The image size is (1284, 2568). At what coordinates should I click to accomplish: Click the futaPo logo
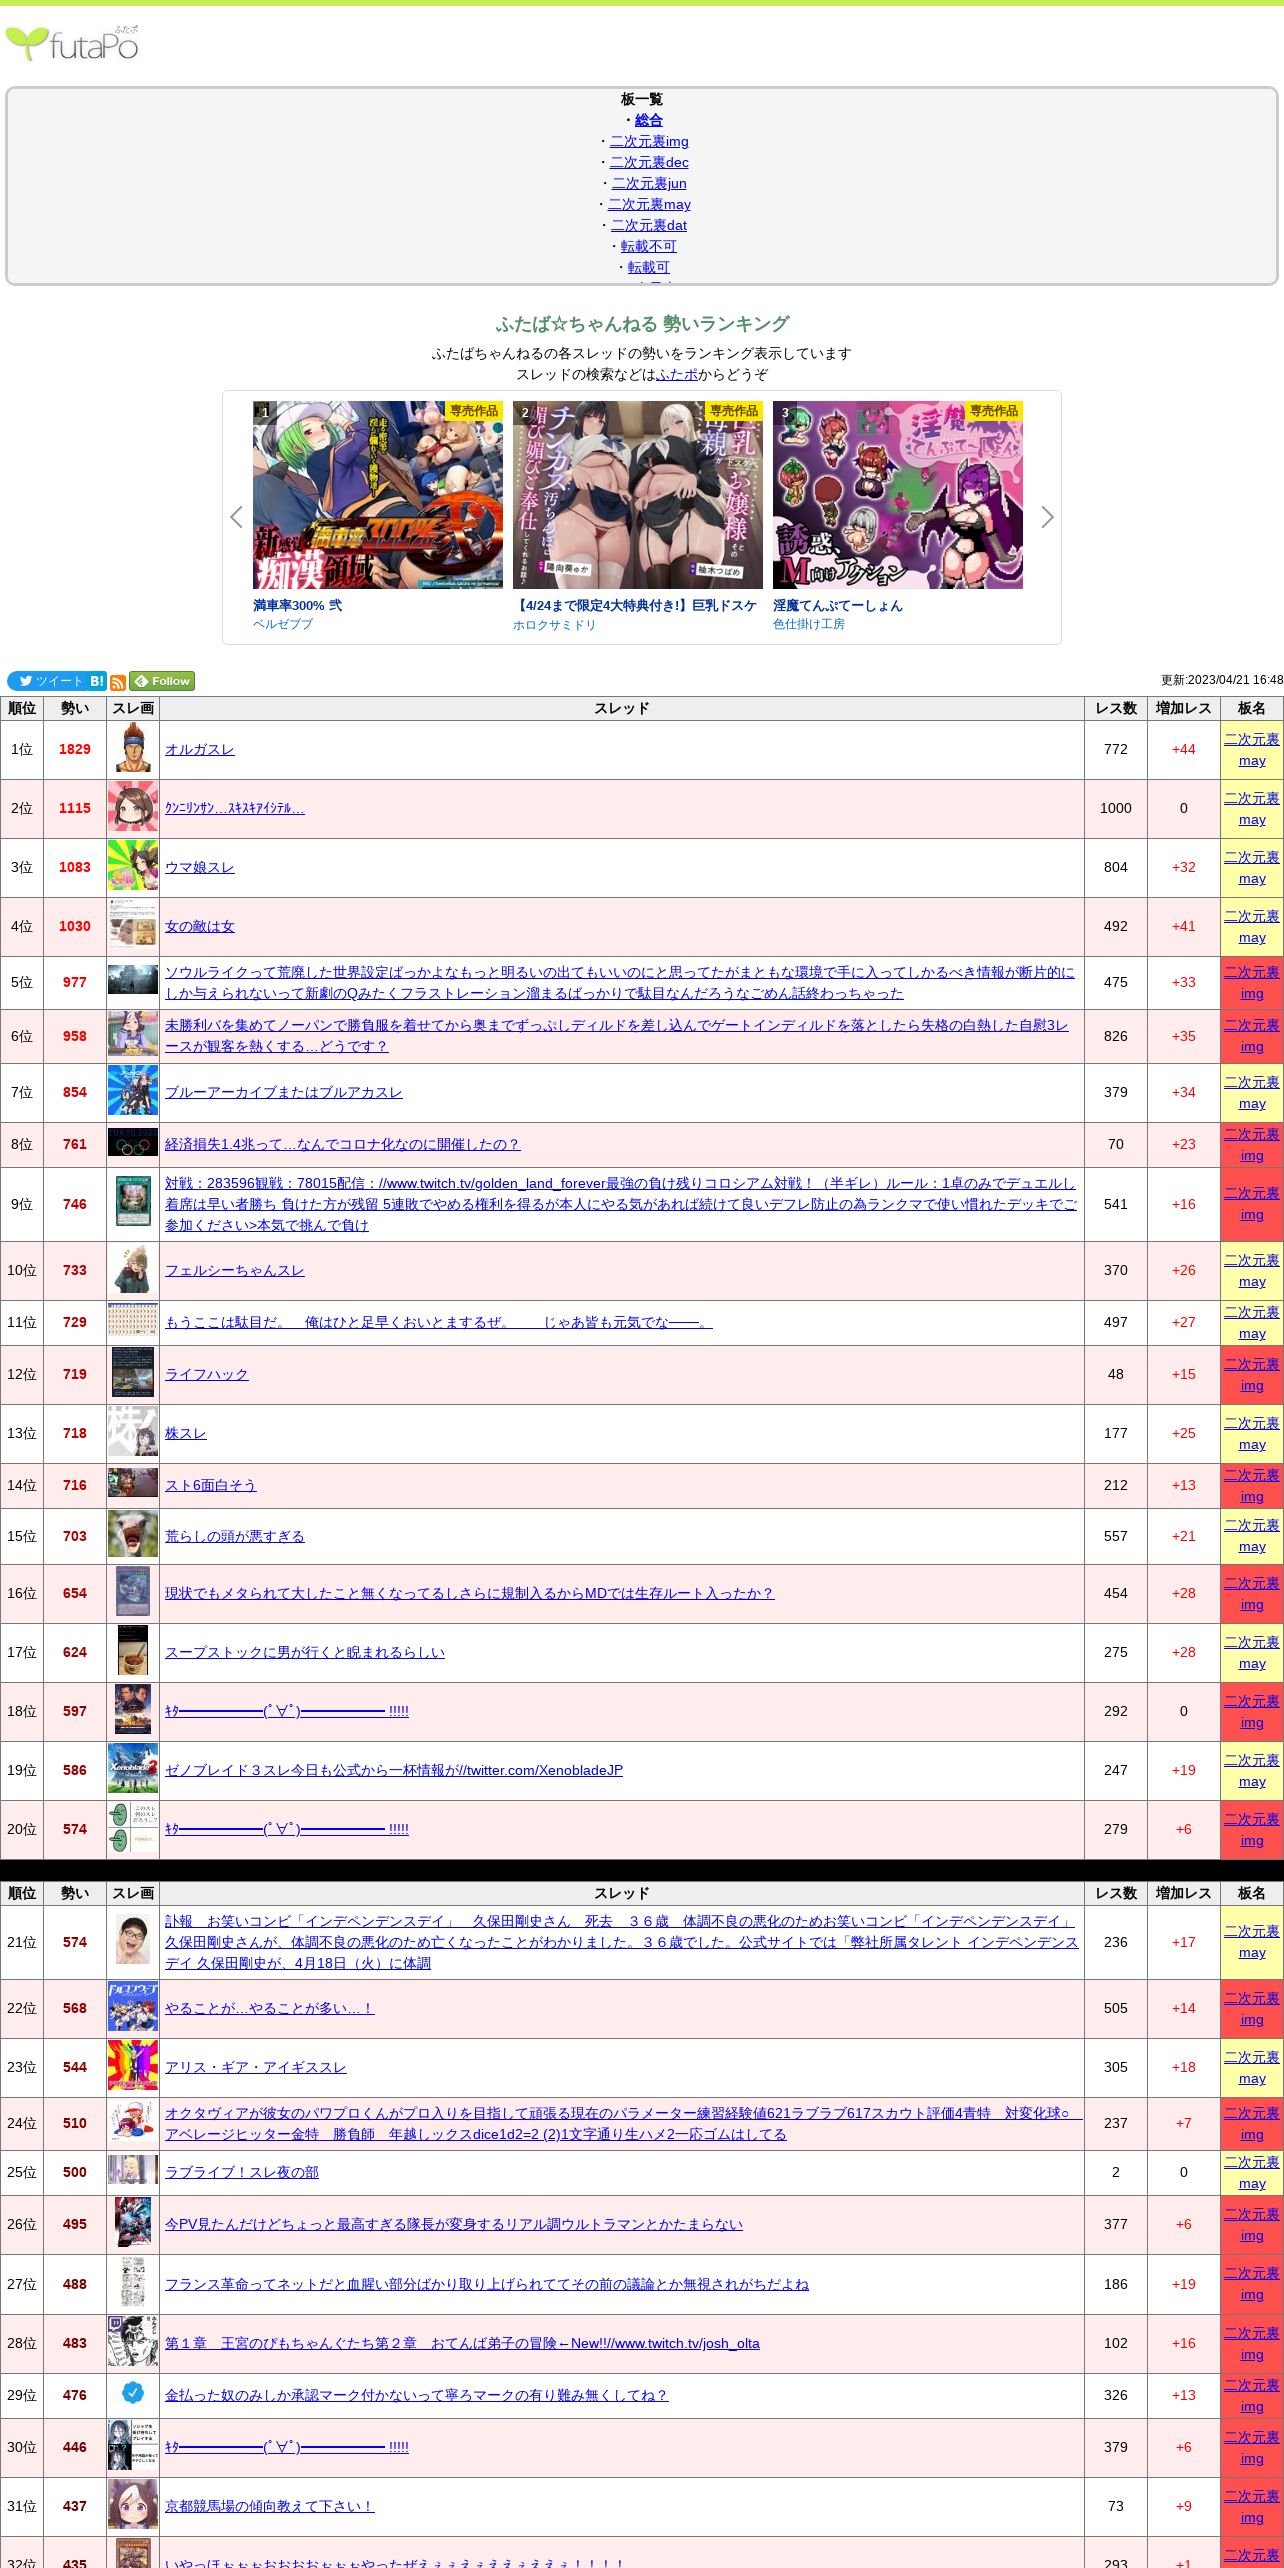pos(72,44)
